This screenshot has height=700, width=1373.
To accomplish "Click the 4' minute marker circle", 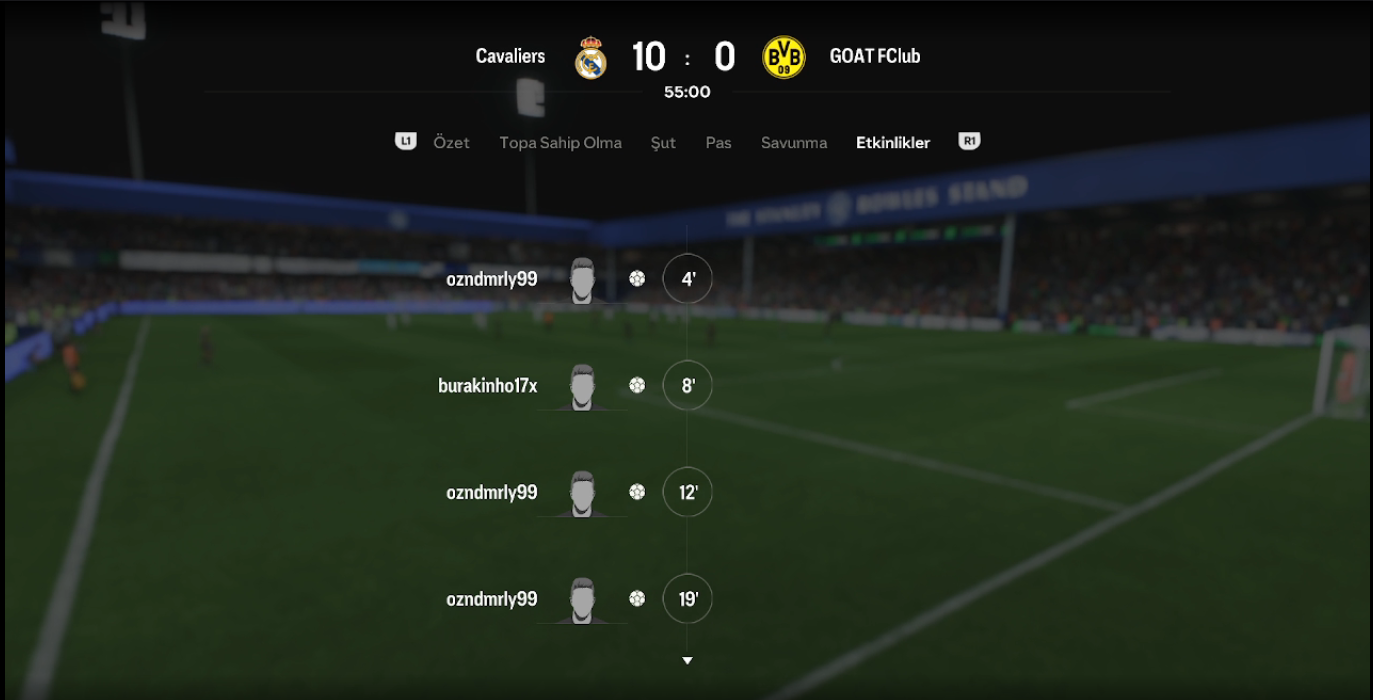I will [688, 279].
